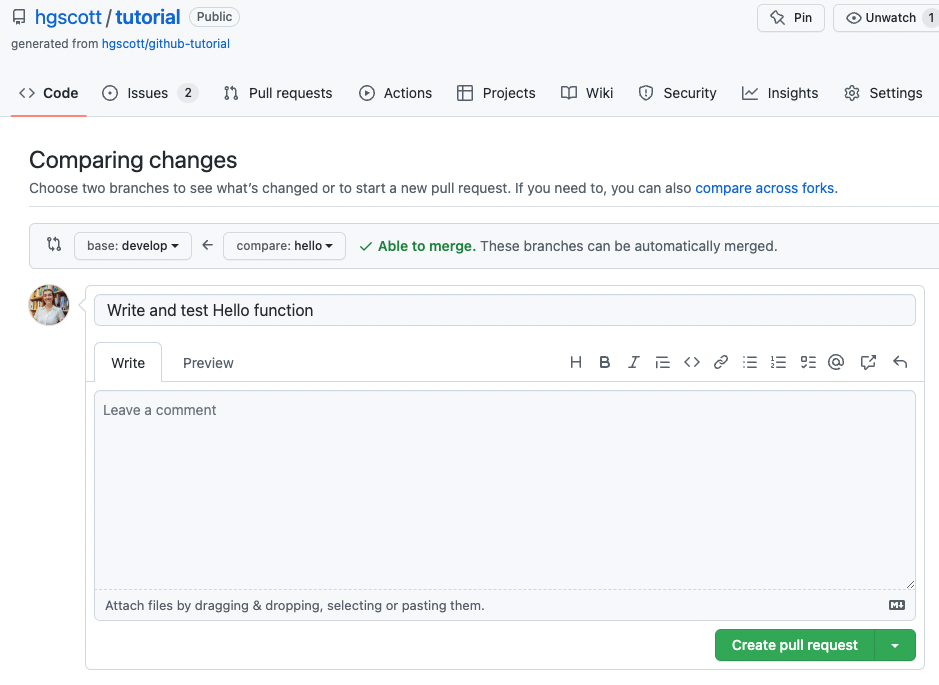The width and height of the screenshot is (939, 685).
Task: Switch to the Projects tab
Action: pyautogui.click(x=496, y=93)
